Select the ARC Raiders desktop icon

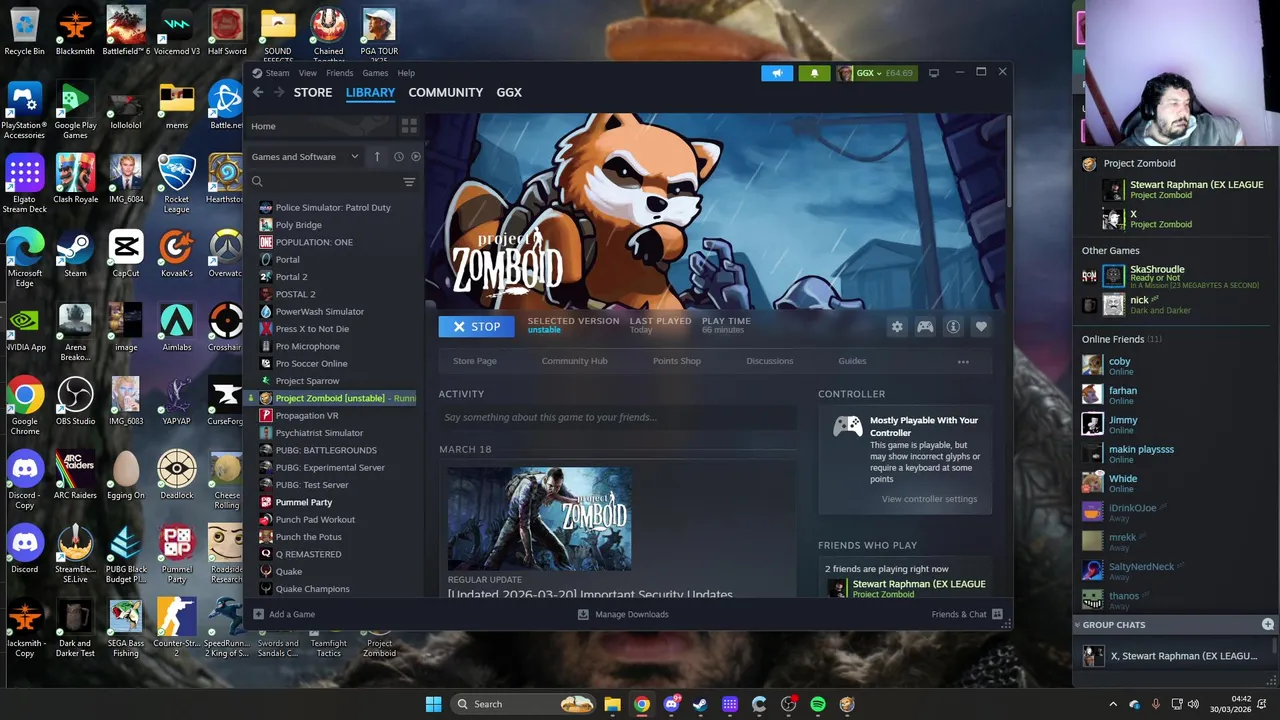pos(75,476)
